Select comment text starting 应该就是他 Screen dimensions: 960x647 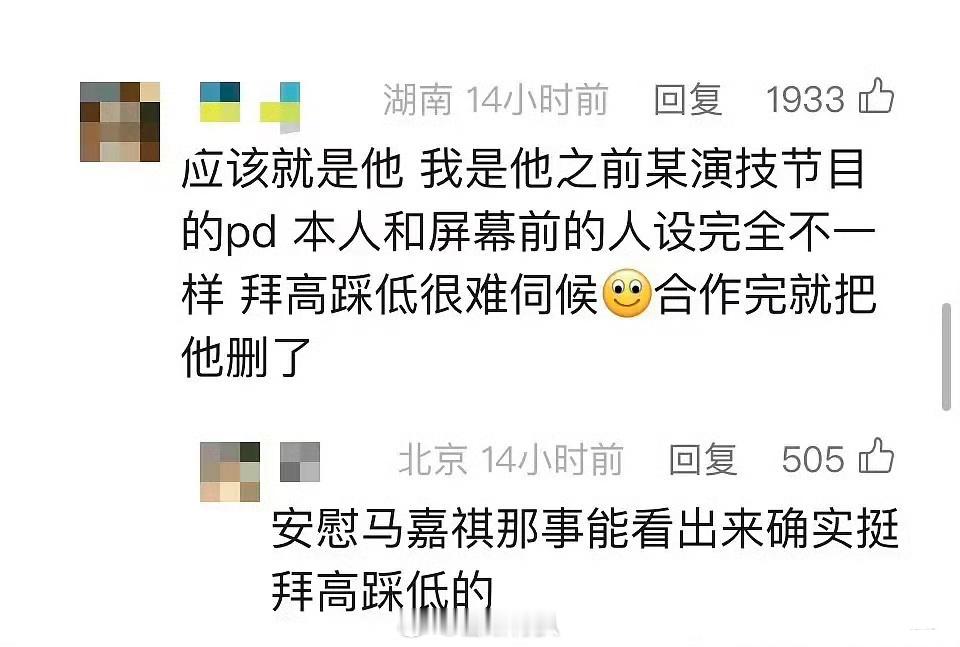click(529, 263)
